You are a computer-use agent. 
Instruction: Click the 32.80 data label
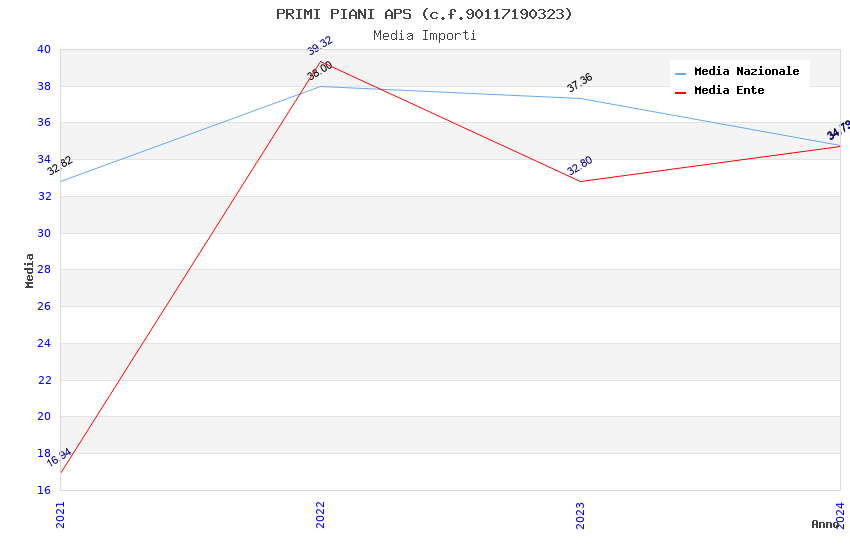tap(579, 167)
